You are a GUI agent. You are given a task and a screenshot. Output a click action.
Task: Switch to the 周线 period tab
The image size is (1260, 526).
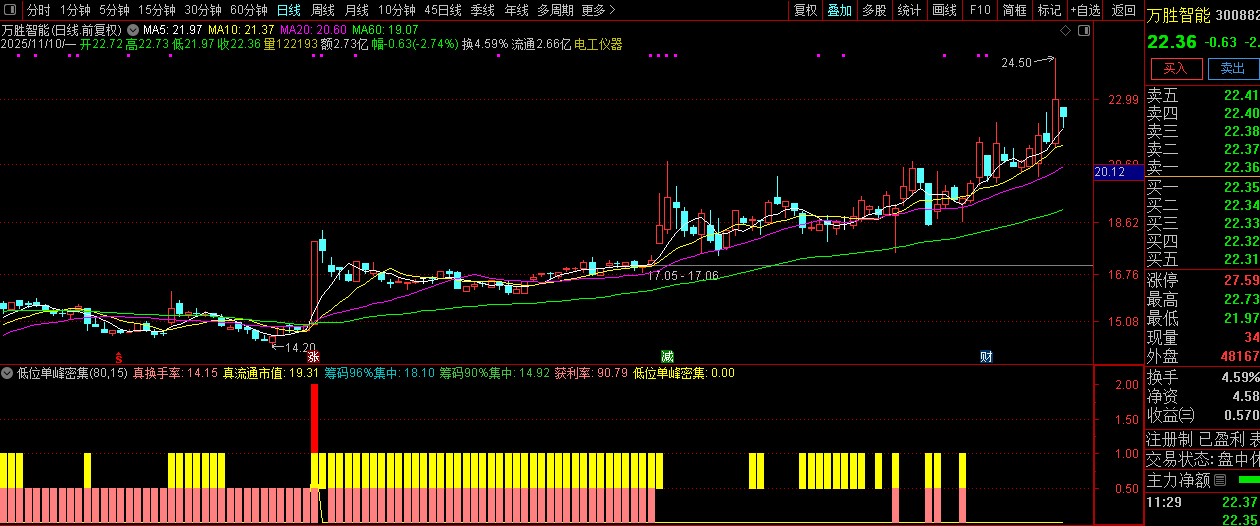coord(323,10)
